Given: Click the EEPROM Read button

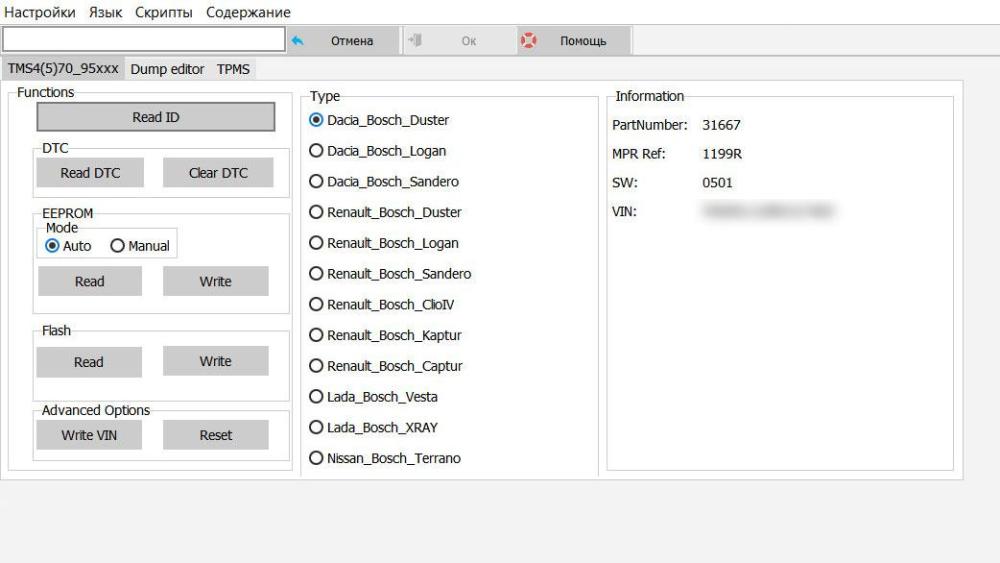Looking at the screenshot, I should point(90,281).
